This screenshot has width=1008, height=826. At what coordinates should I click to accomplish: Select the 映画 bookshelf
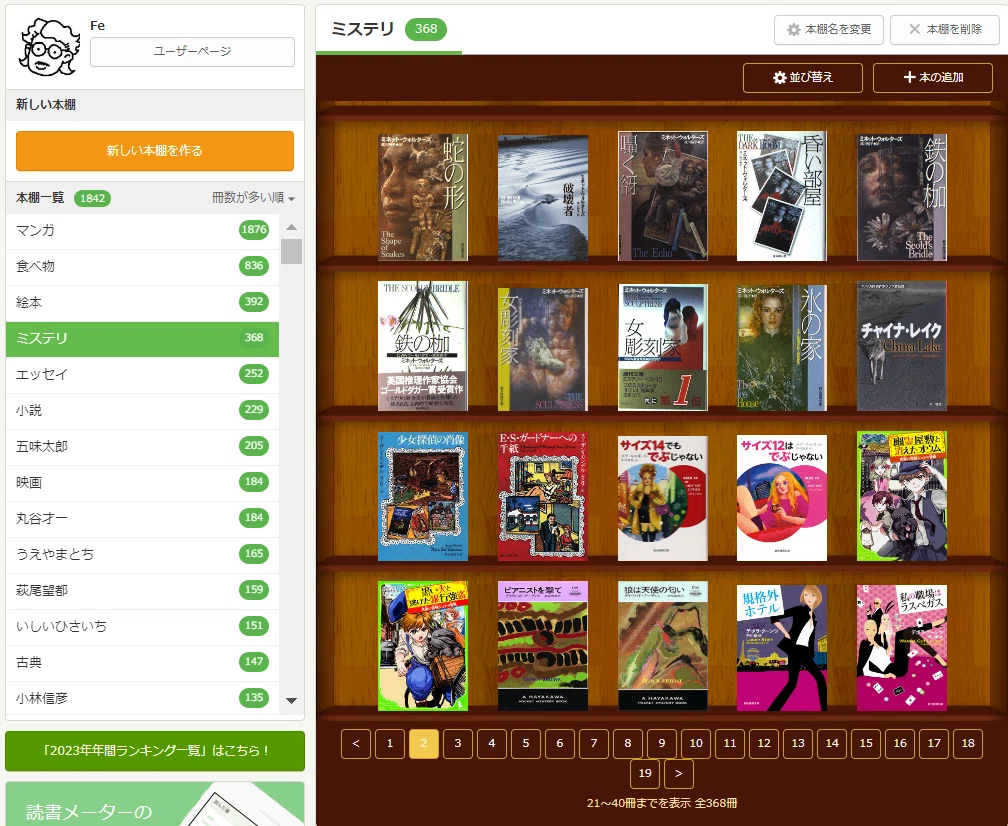coord(143,482)
